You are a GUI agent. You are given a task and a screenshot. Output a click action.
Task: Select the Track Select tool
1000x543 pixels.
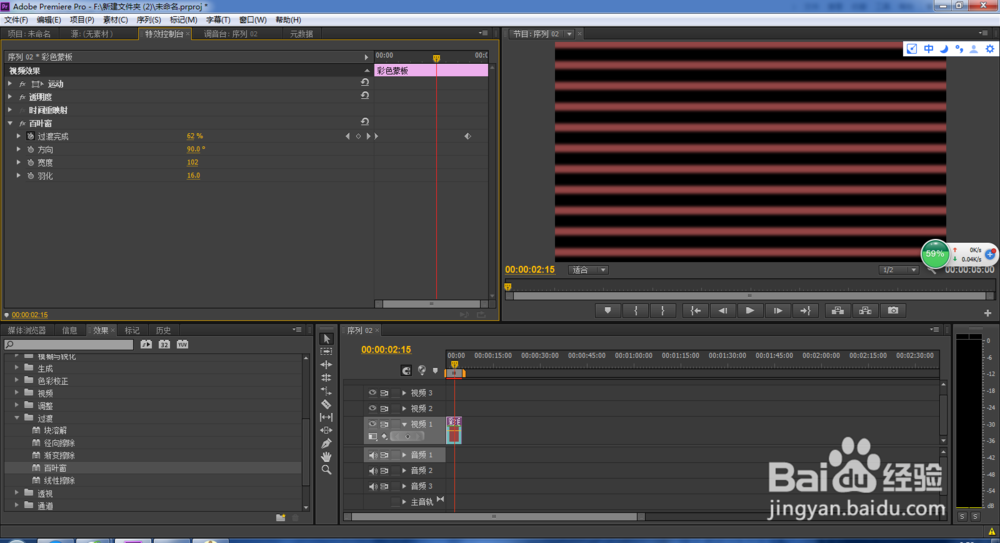[327, 352]
